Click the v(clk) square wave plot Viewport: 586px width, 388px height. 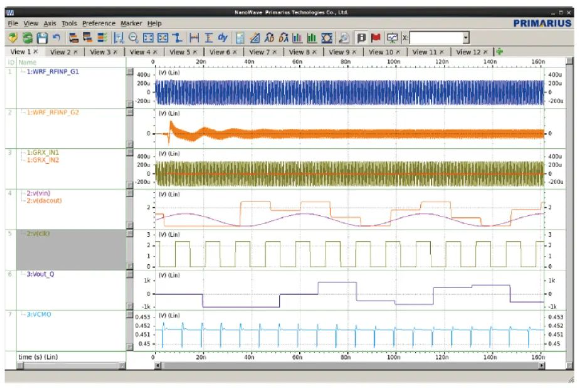349,253
